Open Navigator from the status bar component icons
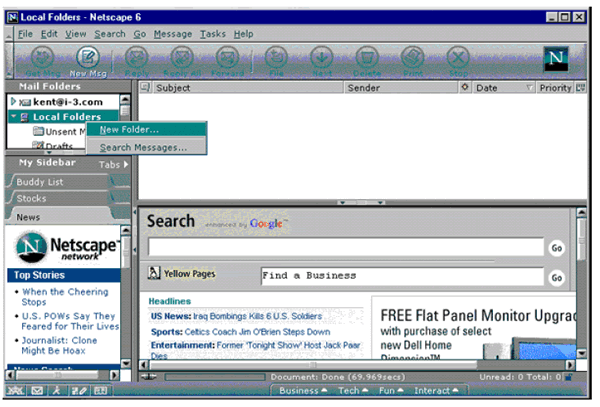600x407 pixels. 16,391
